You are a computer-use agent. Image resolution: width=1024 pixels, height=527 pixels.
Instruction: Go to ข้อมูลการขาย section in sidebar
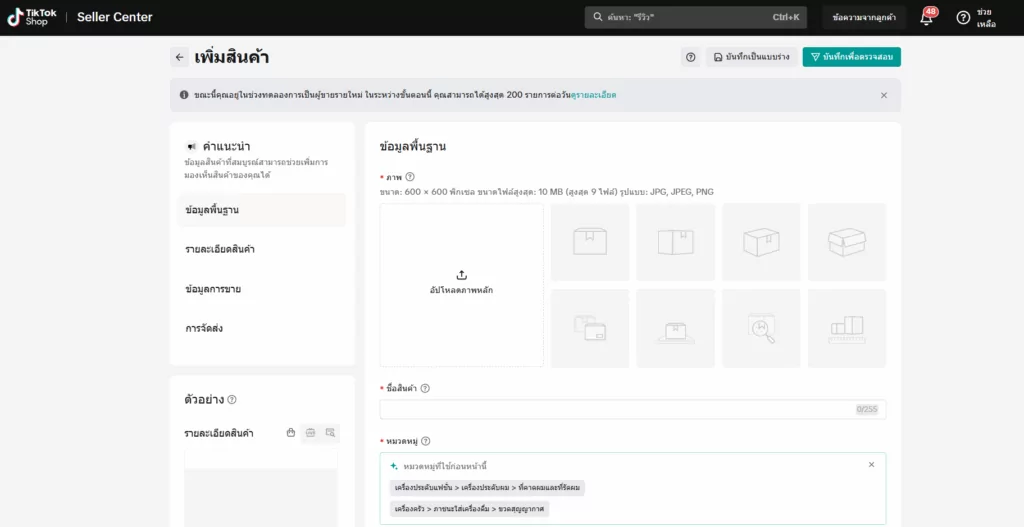(x=213, y=289)
